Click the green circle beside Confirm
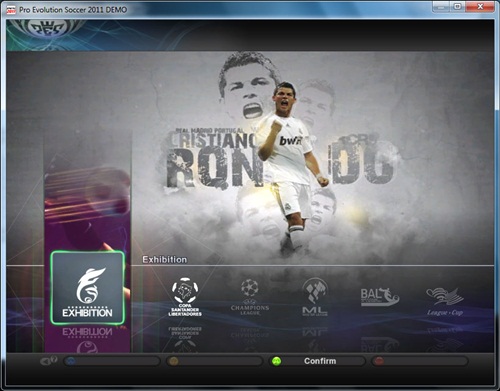Viewport: 500px width, 391px height. tap(276, 361)
